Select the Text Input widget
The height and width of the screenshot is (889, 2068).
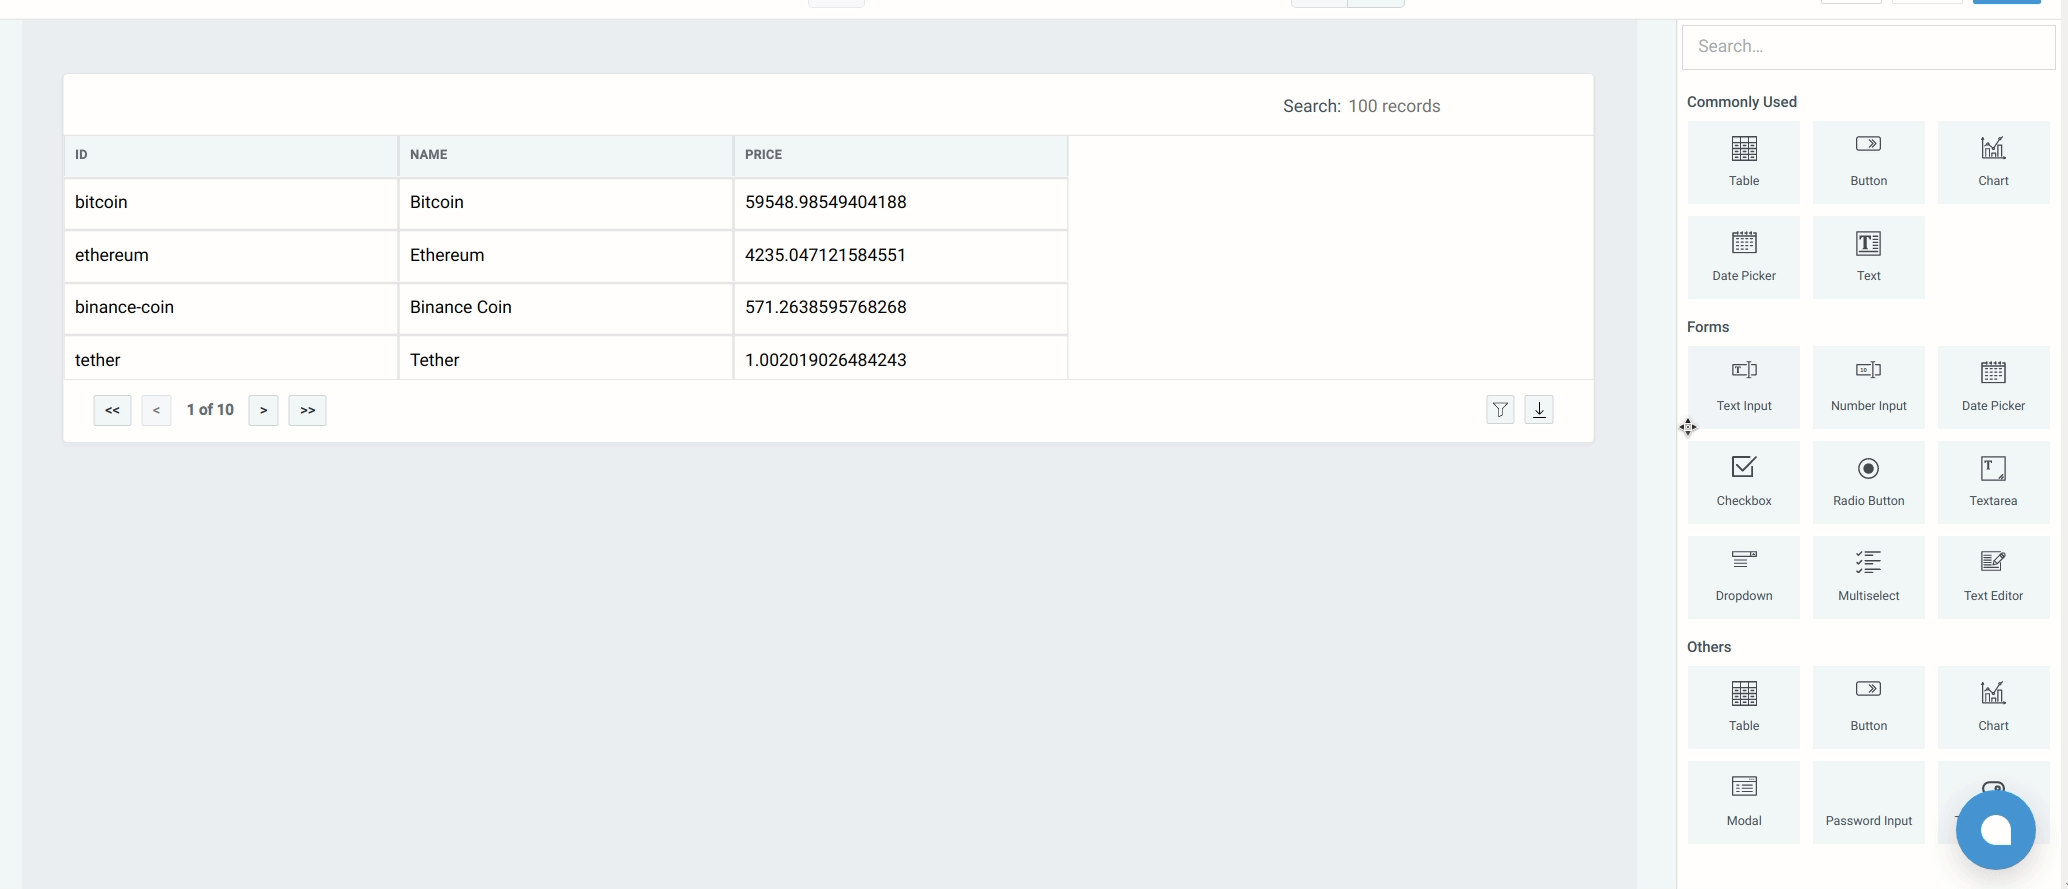tap(1743, 387)
